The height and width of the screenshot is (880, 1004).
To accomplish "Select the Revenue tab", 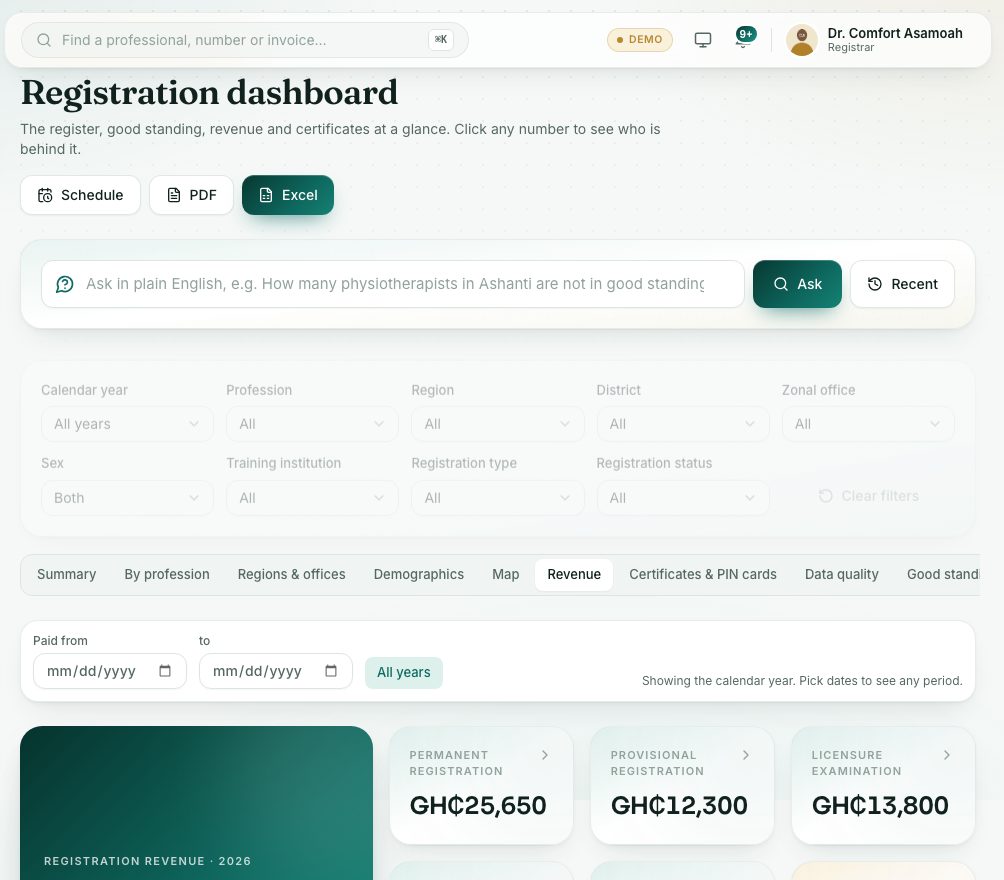I will coord(574,574).
